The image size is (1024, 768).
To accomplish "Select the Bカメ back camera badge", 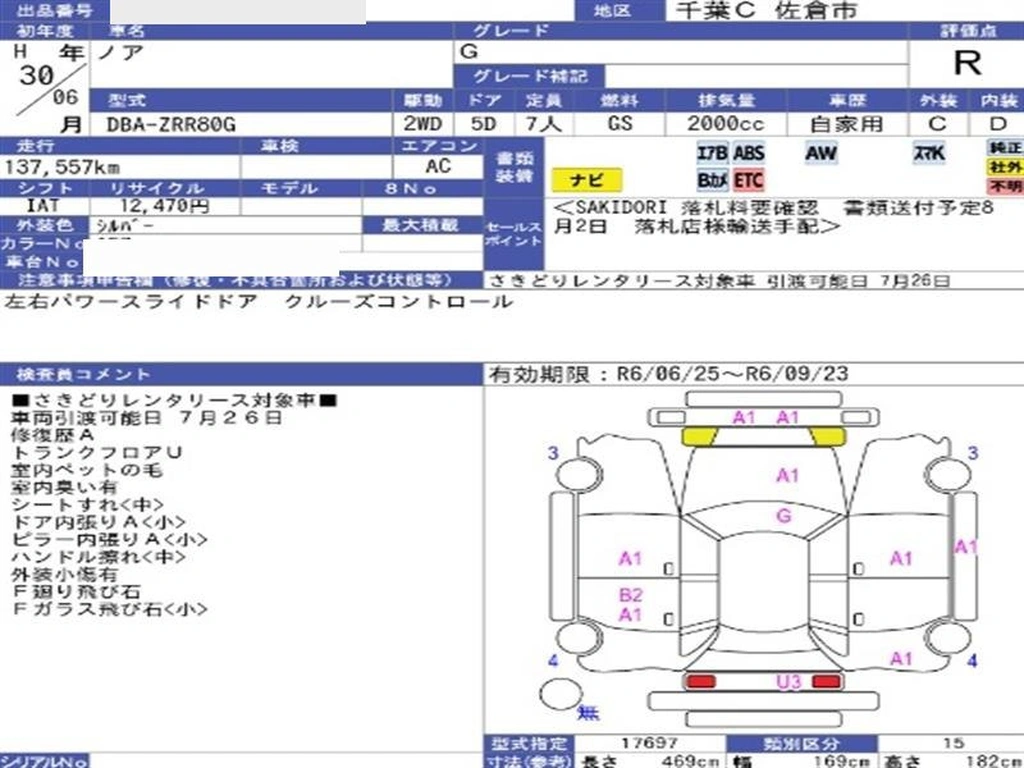I will pyautogui.click(x=712, y=180).
